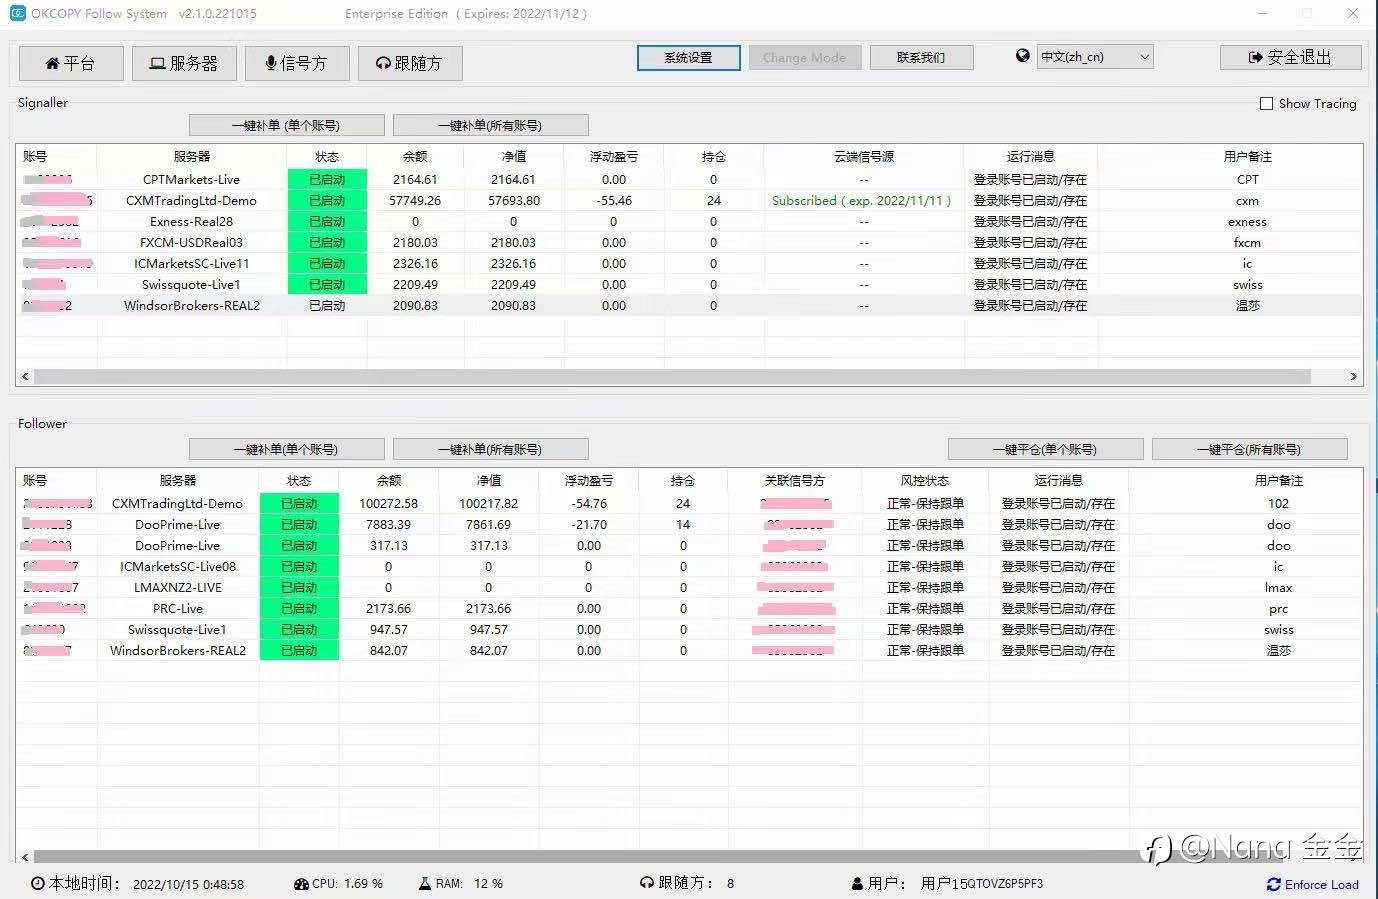Select the WindsorBrokers-REAL2 signaller row

(689, 306)
